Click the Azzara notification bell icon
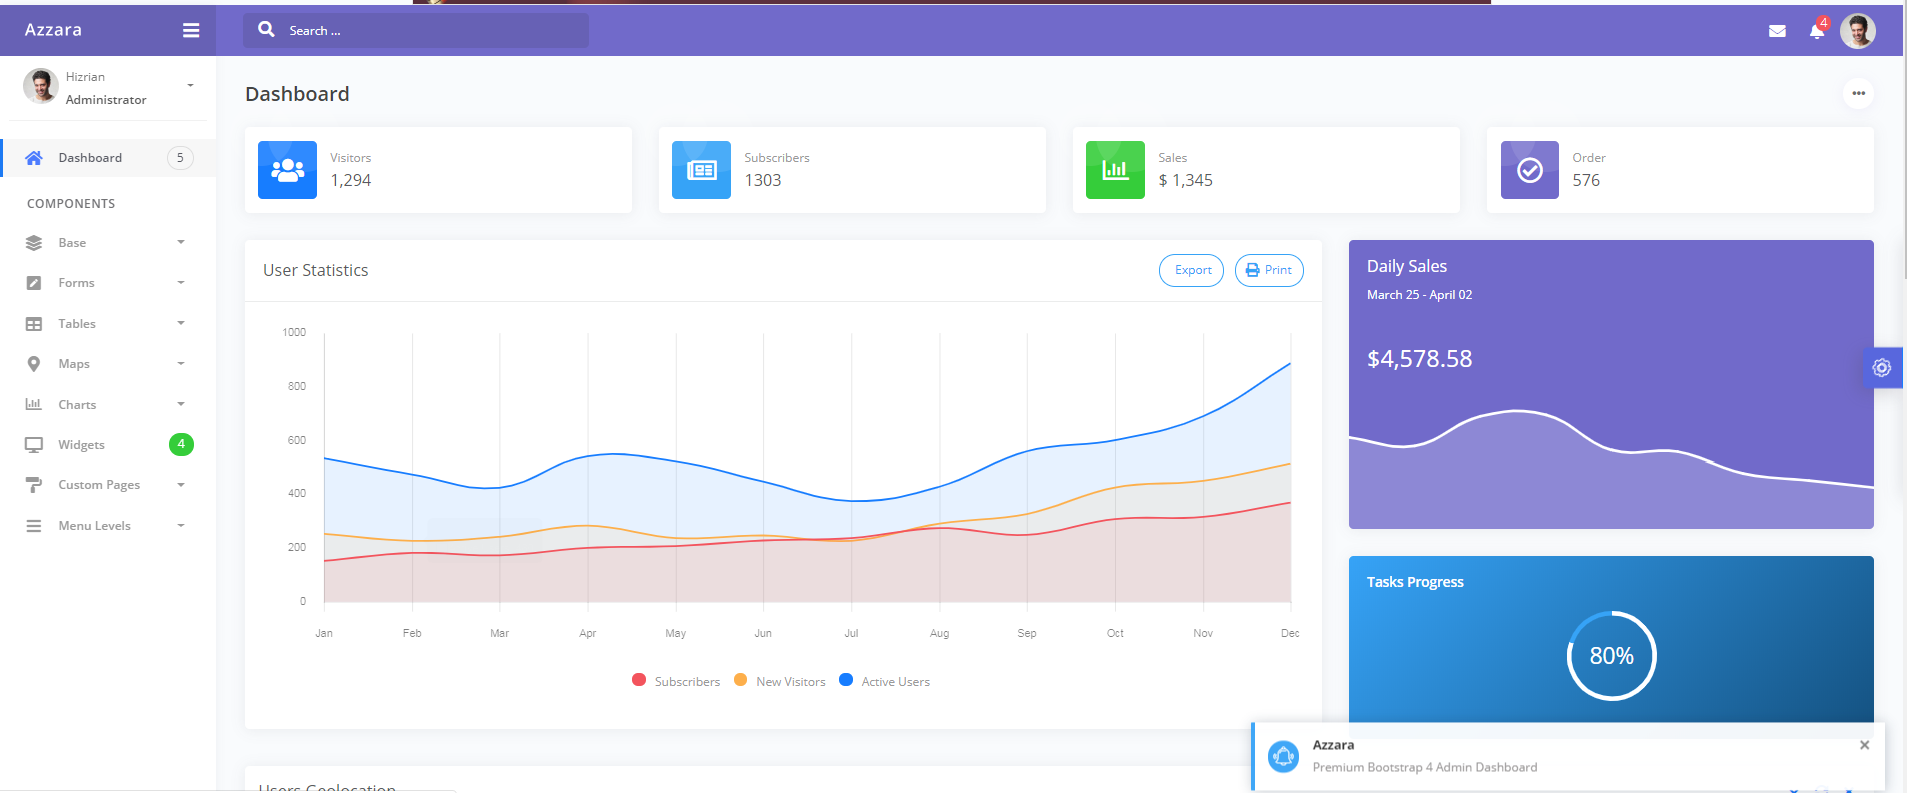The image size is (1907, 793). pos(1283,757)
